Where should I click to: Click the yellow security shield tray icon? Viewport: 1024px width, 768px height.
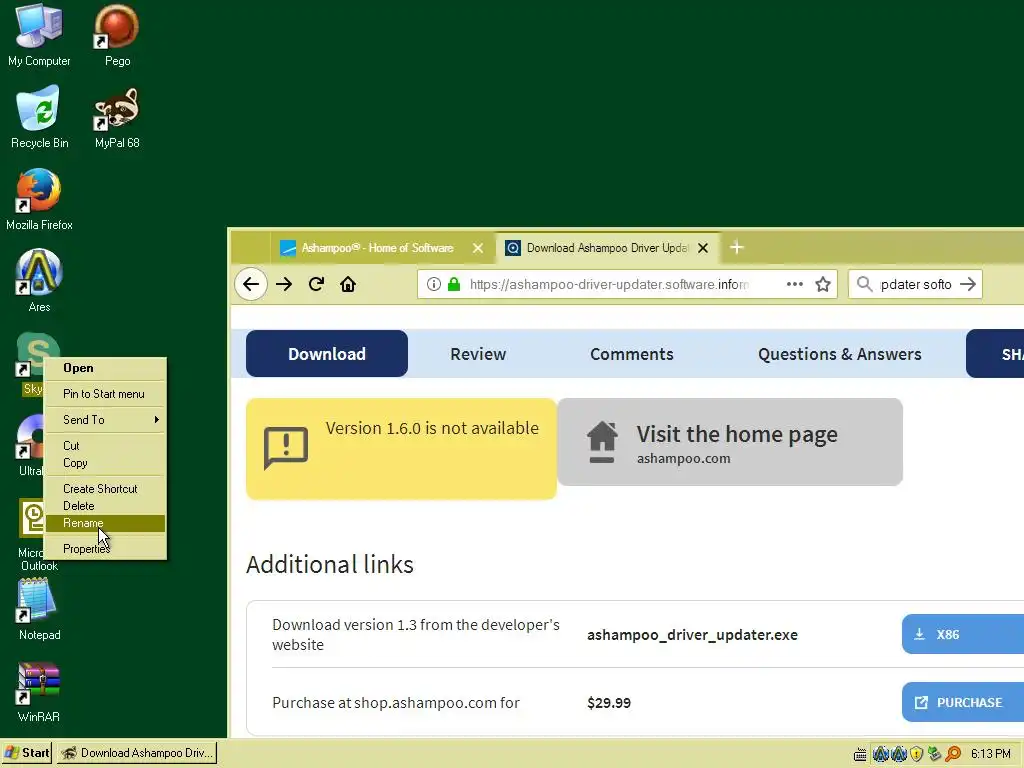(x=917, y=754)
